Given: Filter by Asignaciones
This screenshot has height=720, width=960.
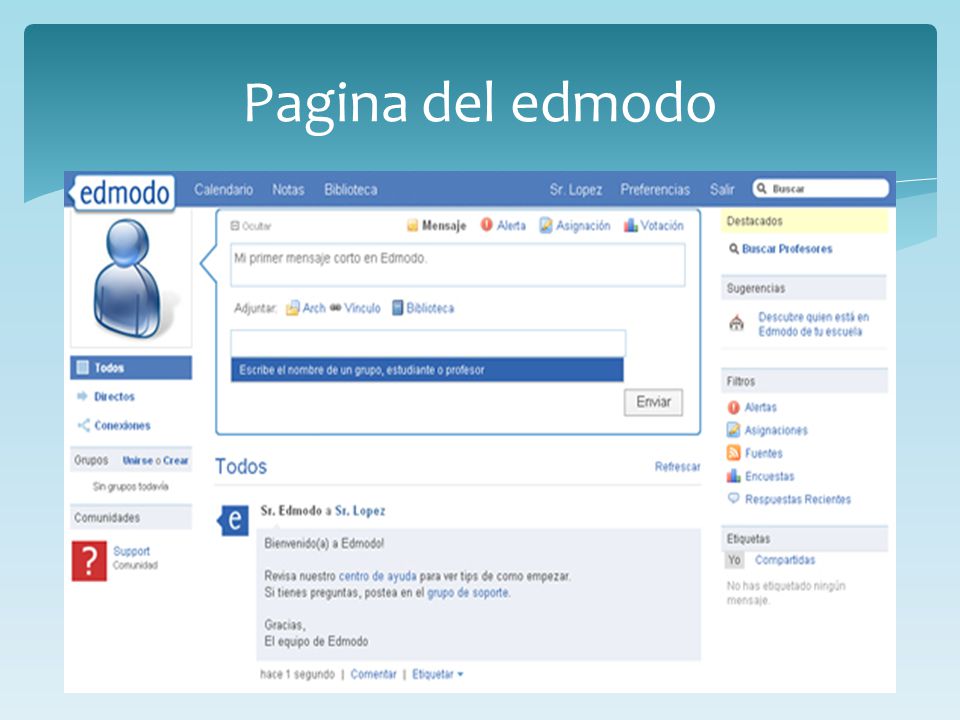Looking at the screenshot, I should point(776,430).
